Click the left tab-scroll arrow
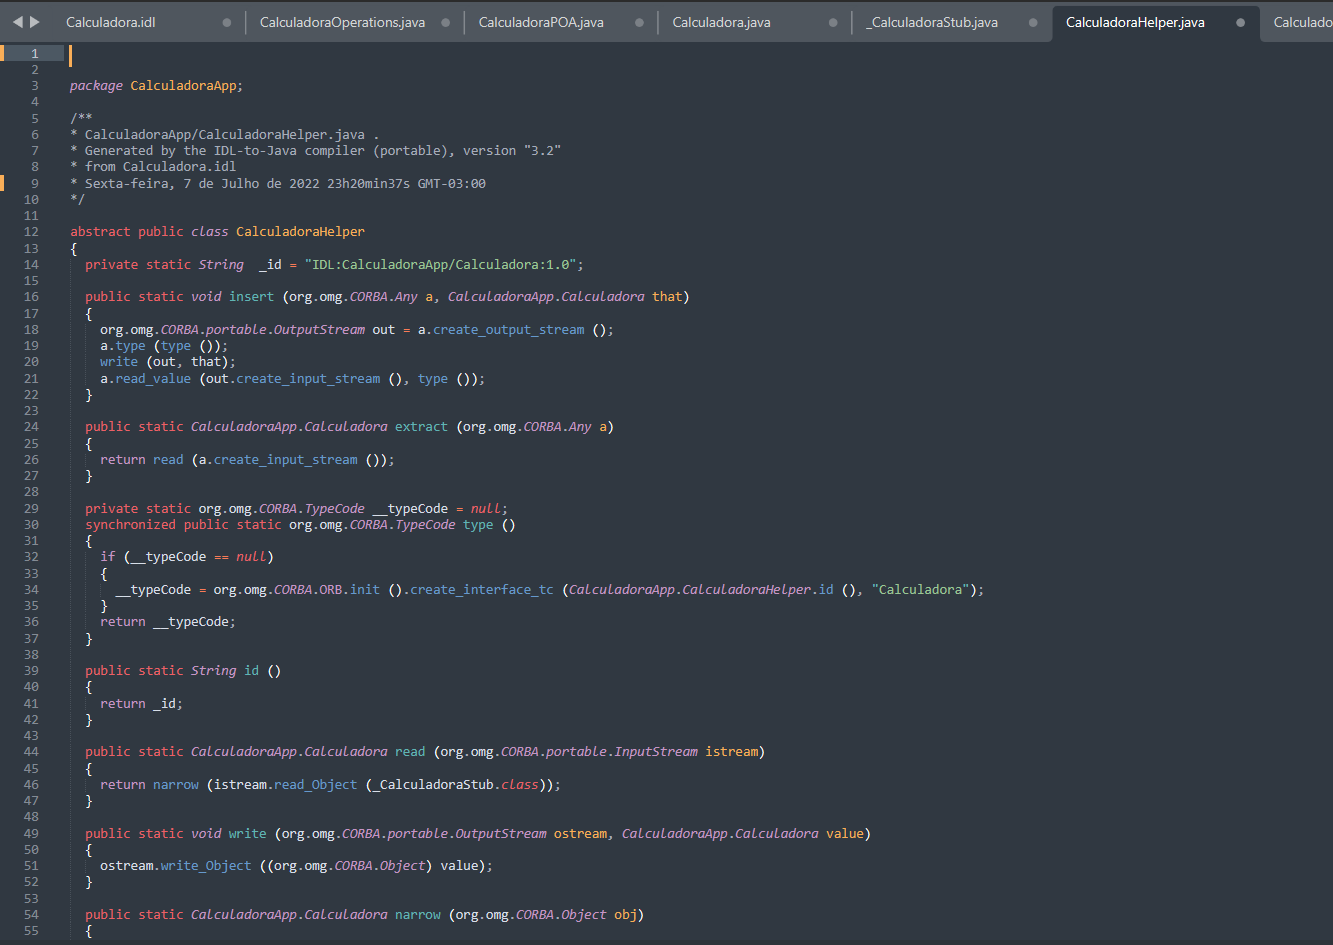The image size is (1333, 945). (17, 22)
